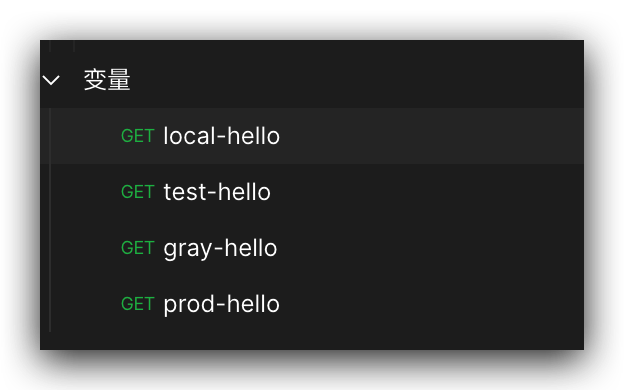Click the word hello in local-hello
Screen dimensions: 624x390
pyautogui.click(x=254, y=136)
